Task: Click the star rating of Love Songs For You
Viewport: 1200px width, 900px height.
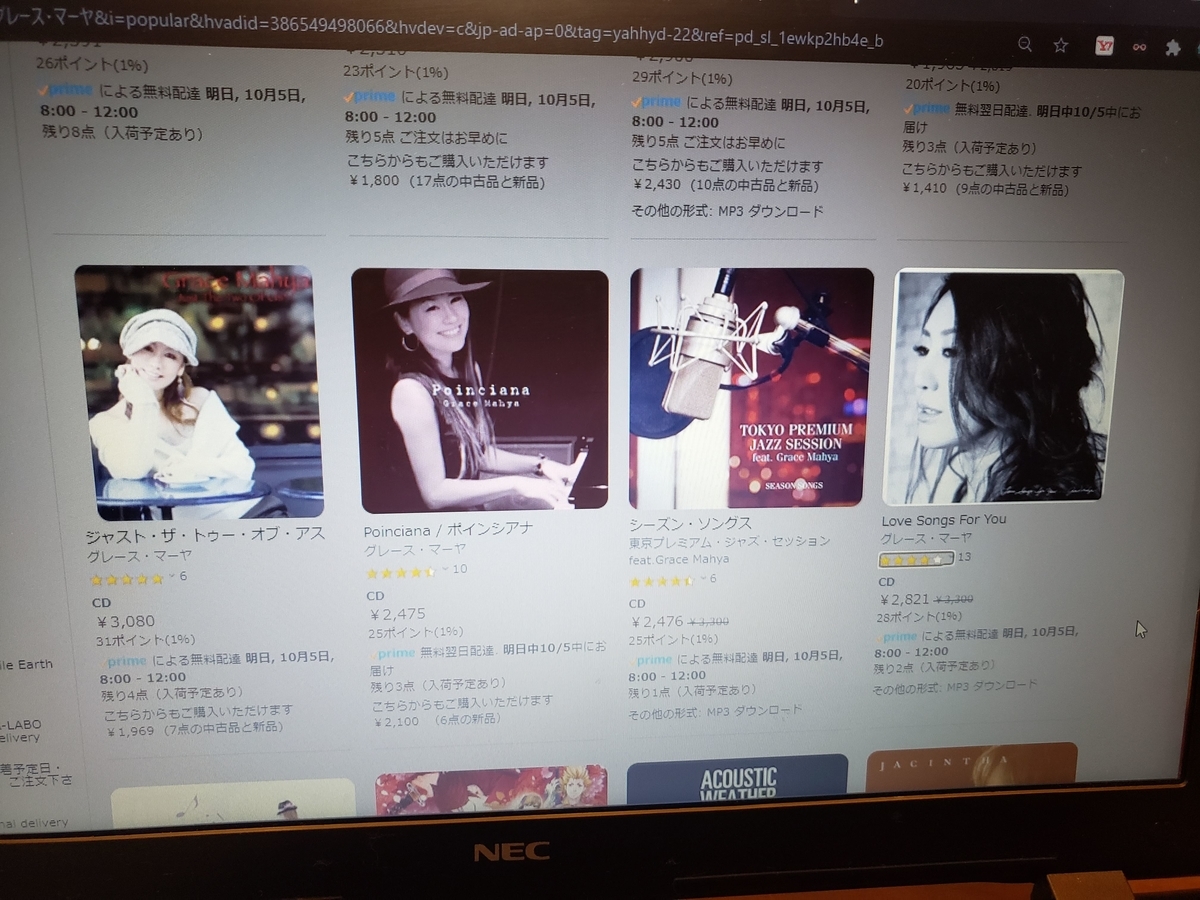Action: coord(914,560)
